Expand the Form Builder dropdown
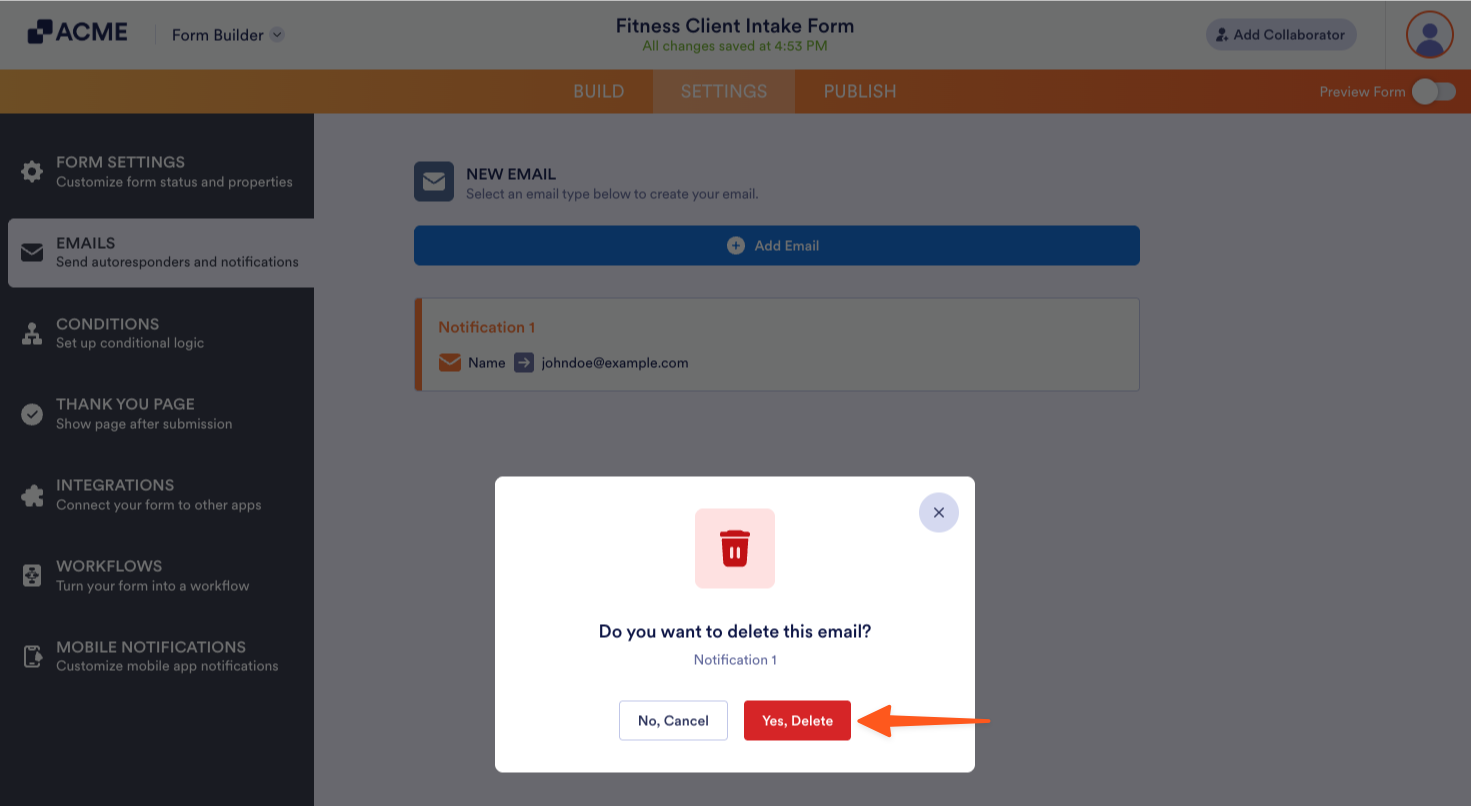 [275, 34]
